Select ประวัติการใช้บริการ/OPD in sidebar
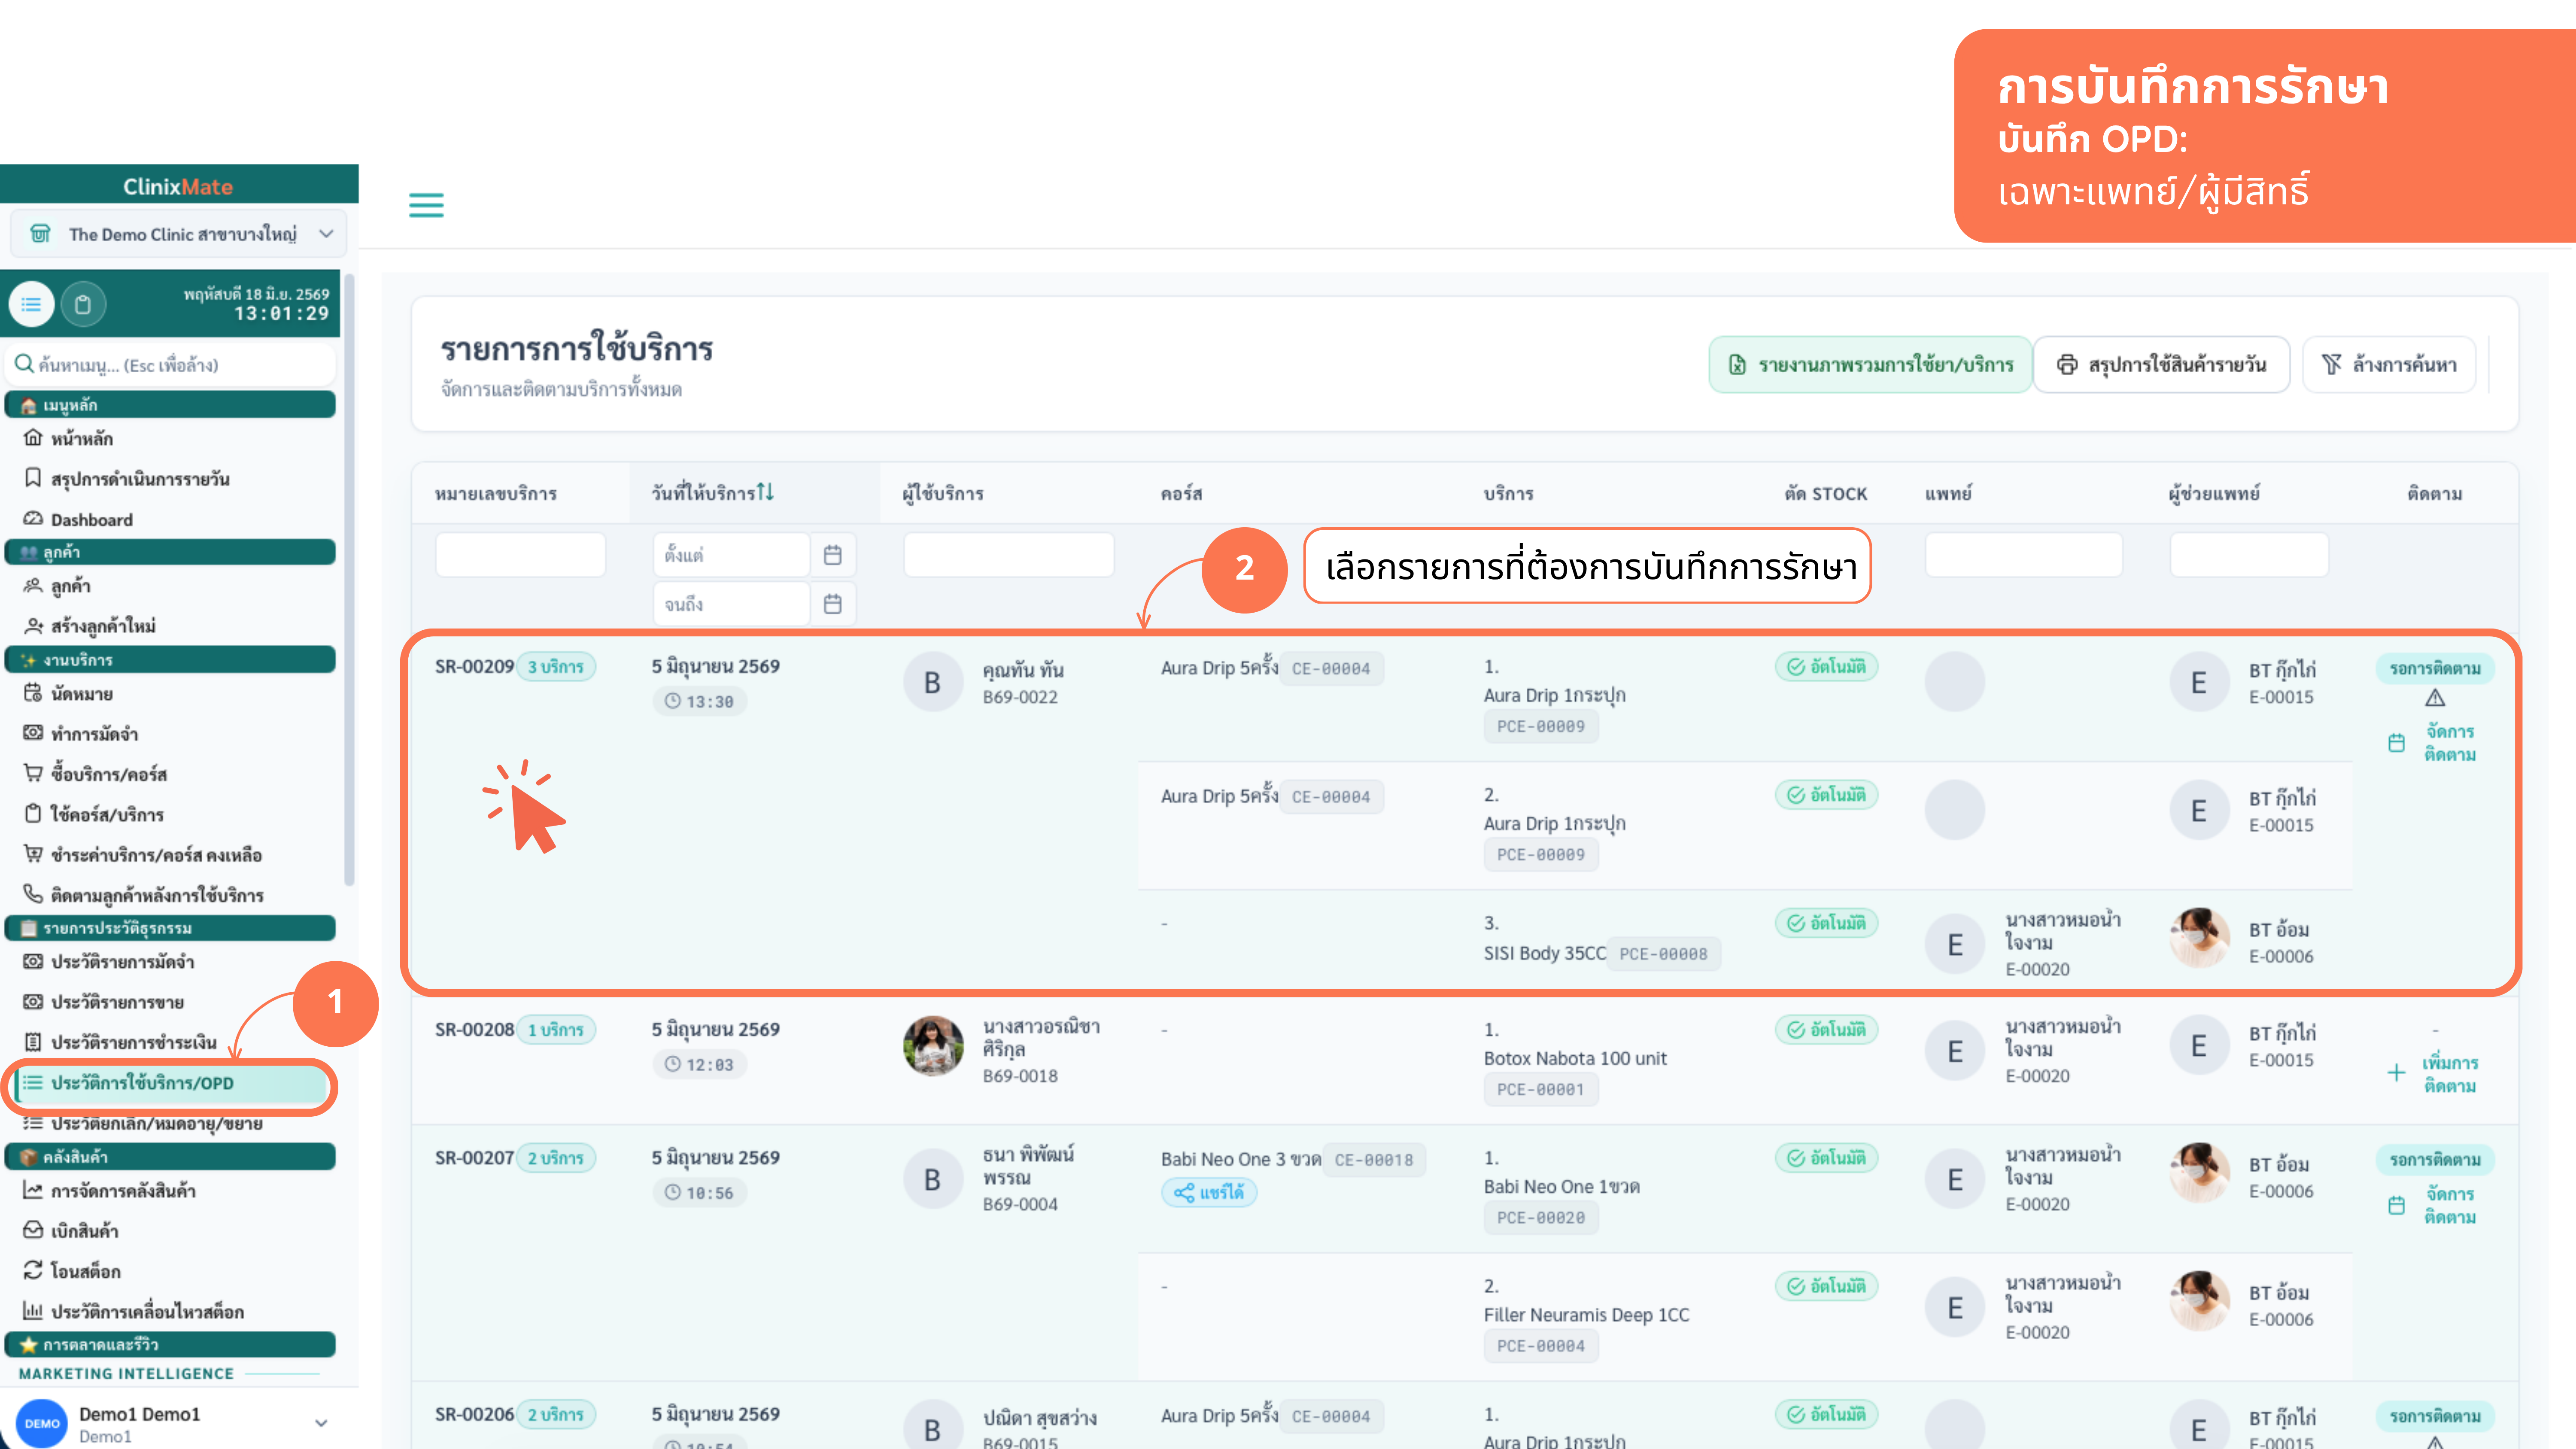This screenshot has height=1449, width=2576. coord(170,1083)
